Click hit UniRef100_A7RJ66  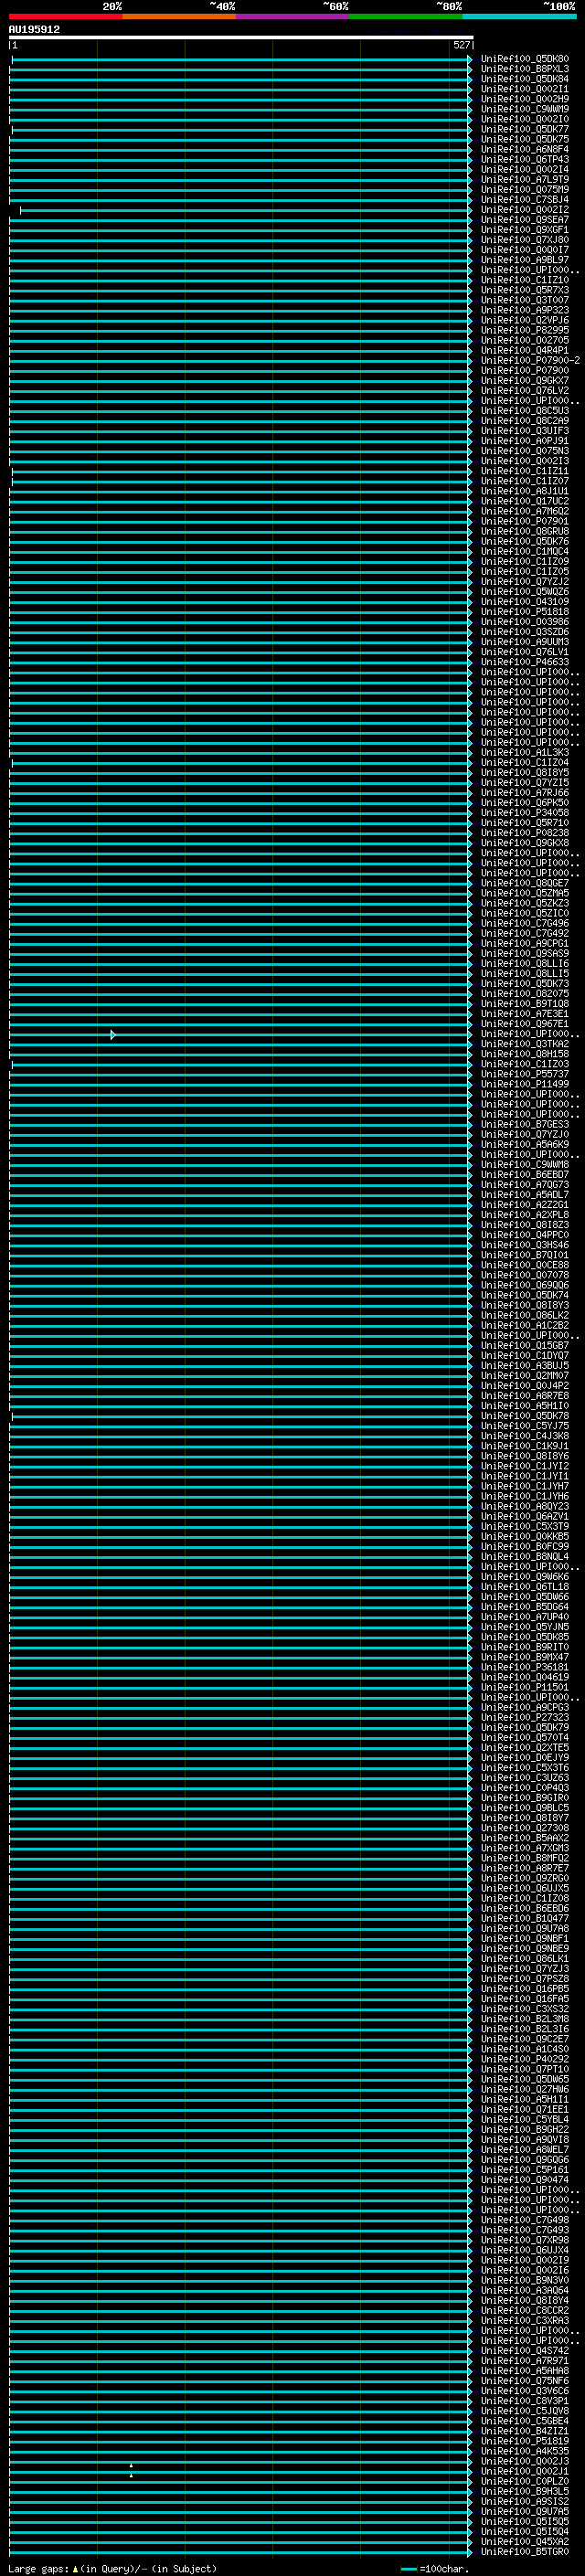point(524,793)
